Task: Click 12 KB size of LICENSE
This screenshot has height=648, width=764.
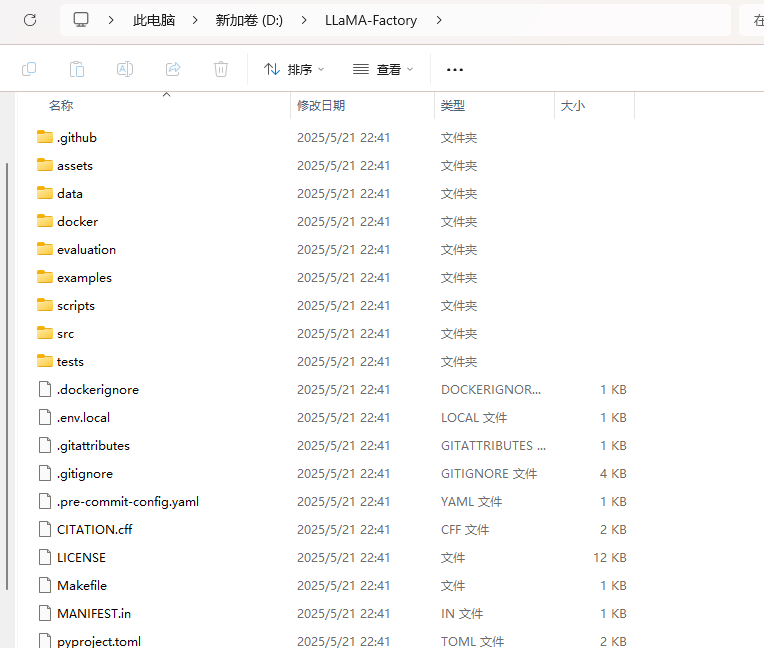Action: [x=610, y=557]
